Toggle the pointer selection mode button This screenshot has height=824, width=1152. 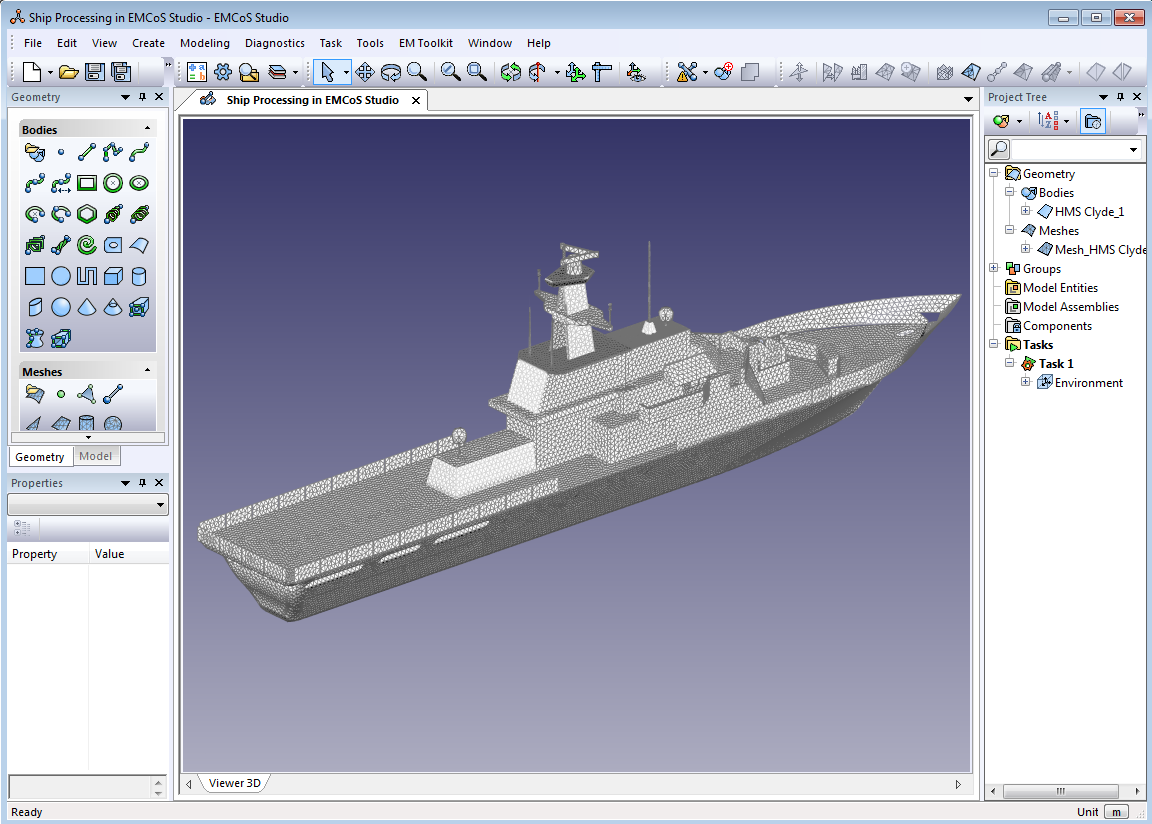(x=326, y=72)
